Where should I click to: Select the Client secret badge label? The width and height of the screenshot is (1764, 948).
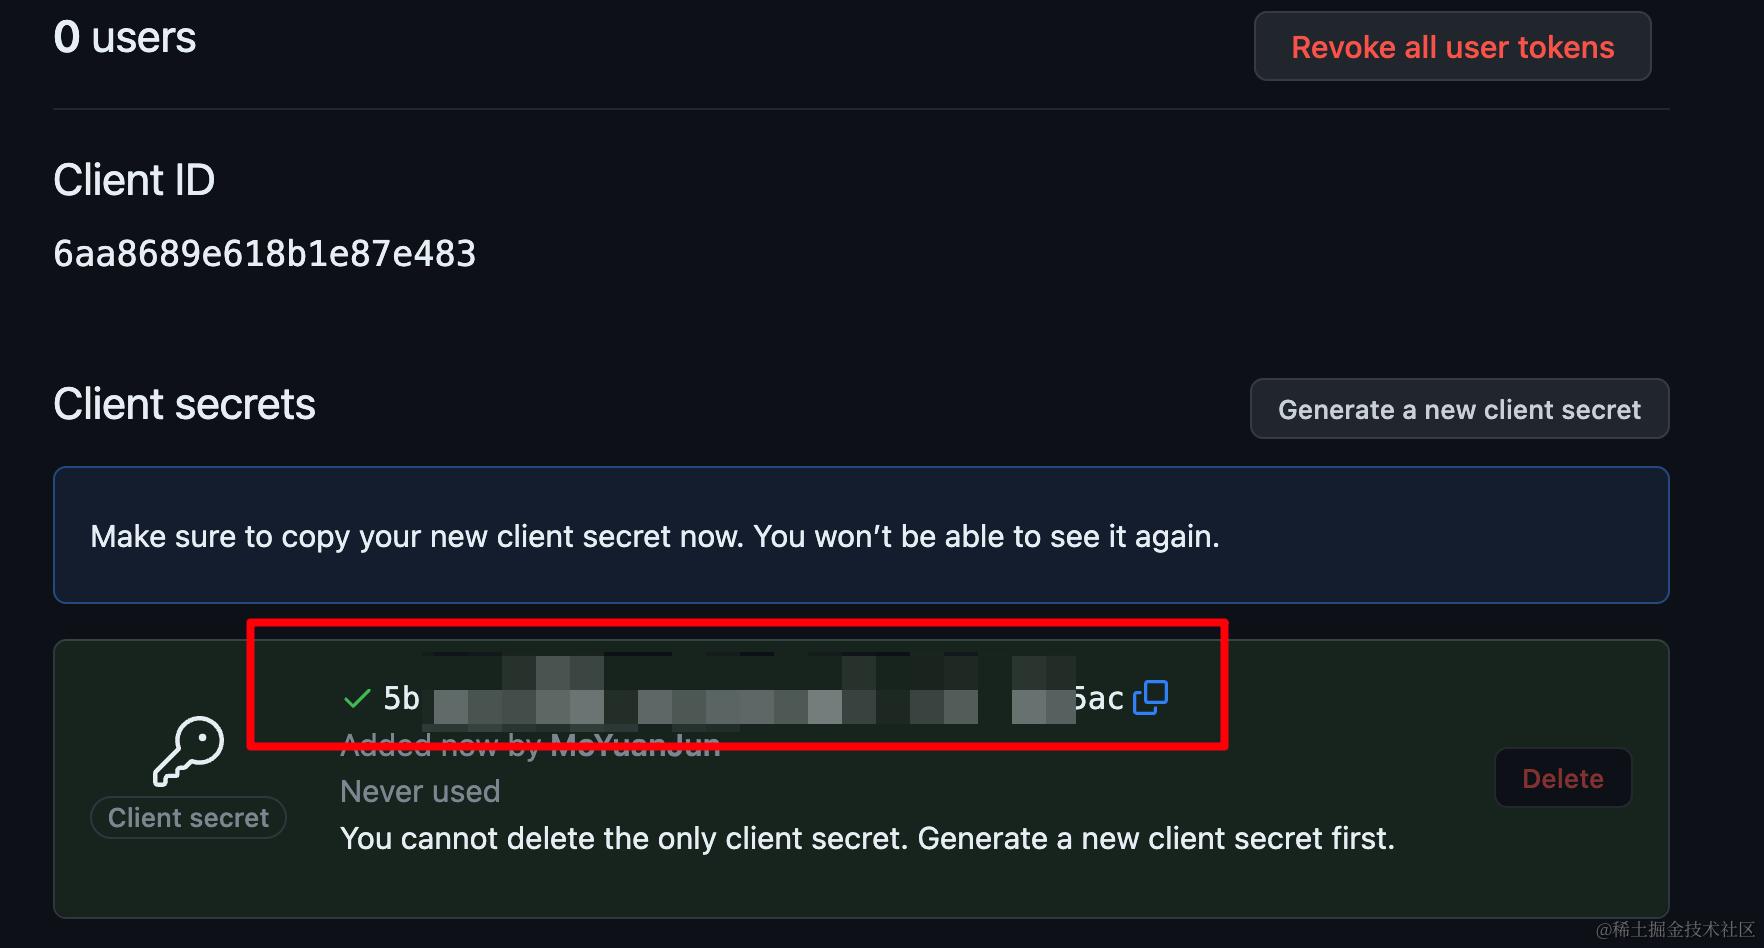[x=188, y=818]
